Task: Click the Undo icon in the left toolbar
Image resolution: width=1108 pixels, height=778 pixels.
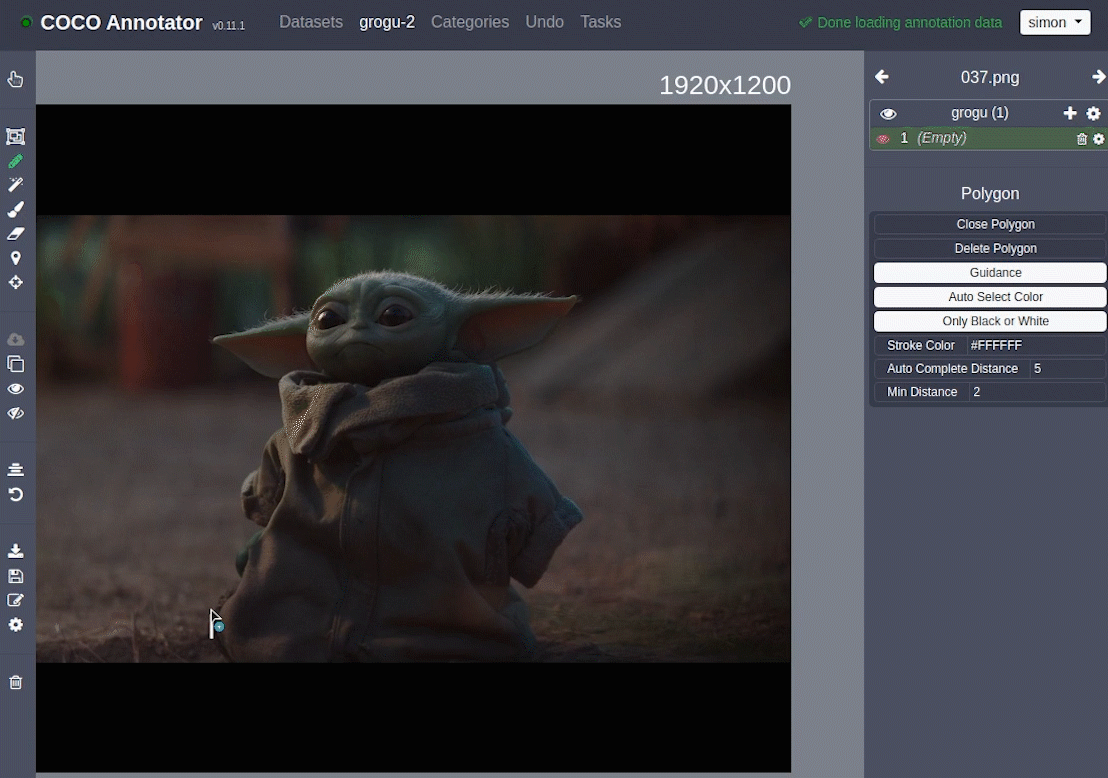Action: 16,495
